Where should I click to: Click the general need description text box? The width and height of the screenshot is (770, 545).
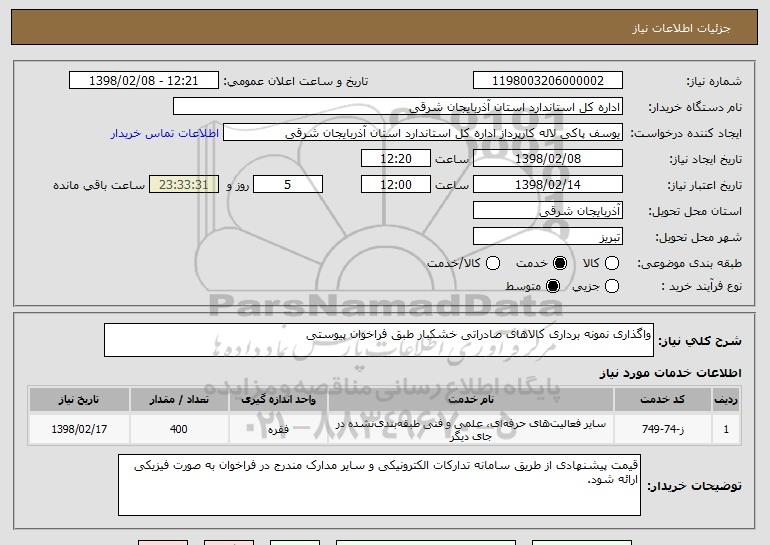(379, 340)
